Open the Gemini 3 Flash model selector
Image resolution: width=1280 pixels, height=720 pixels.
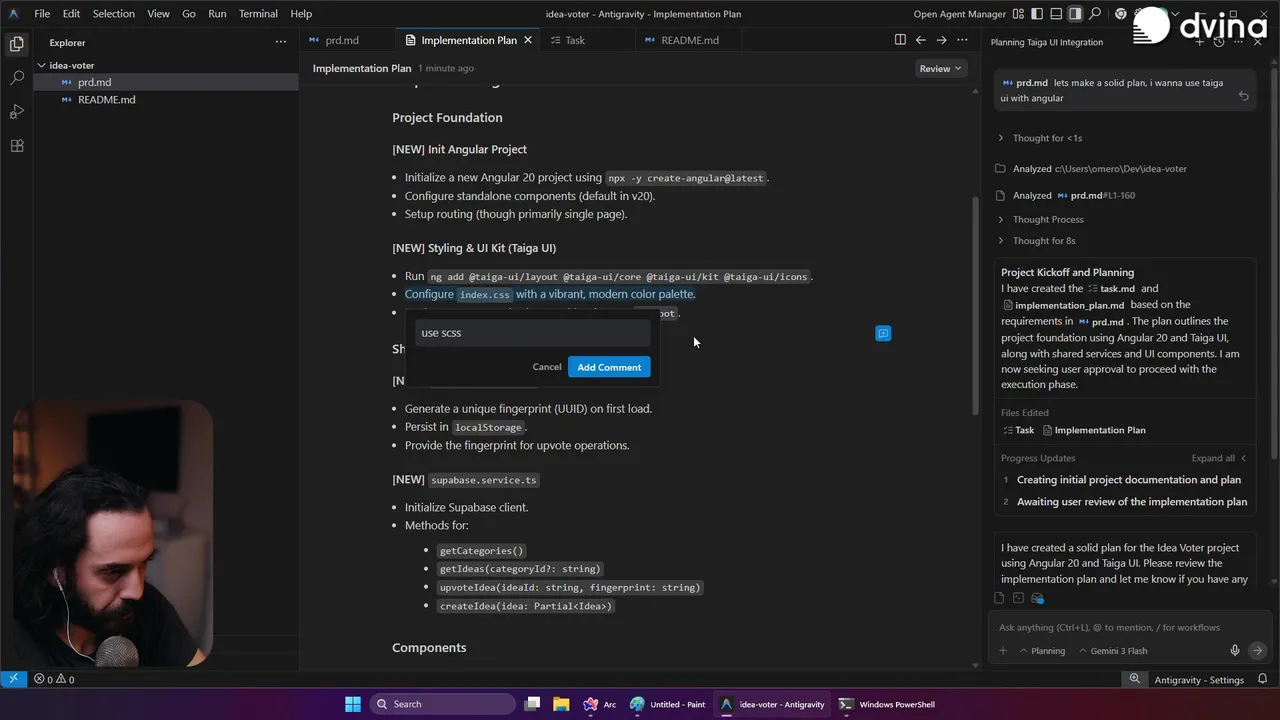tap(1113, 651)
